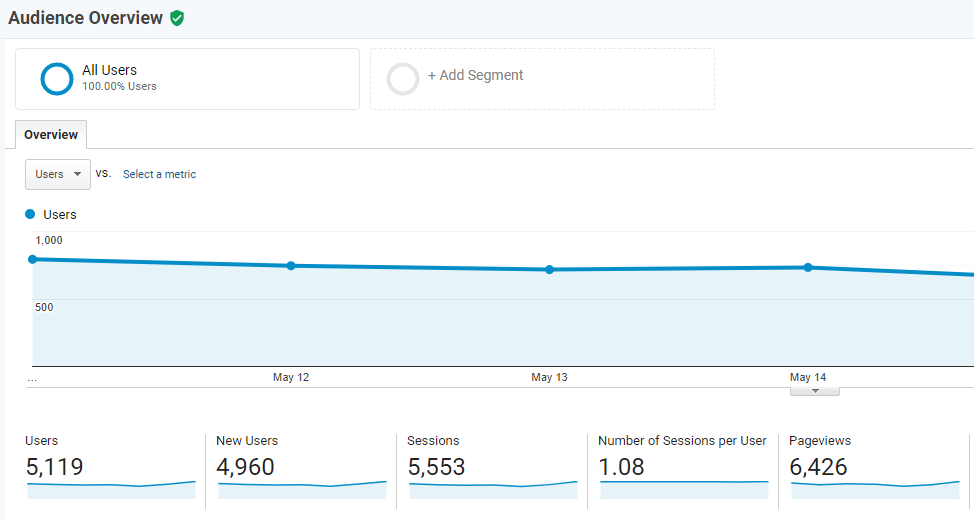
Task: Select the May 14 data point
Action: [808, 268]
